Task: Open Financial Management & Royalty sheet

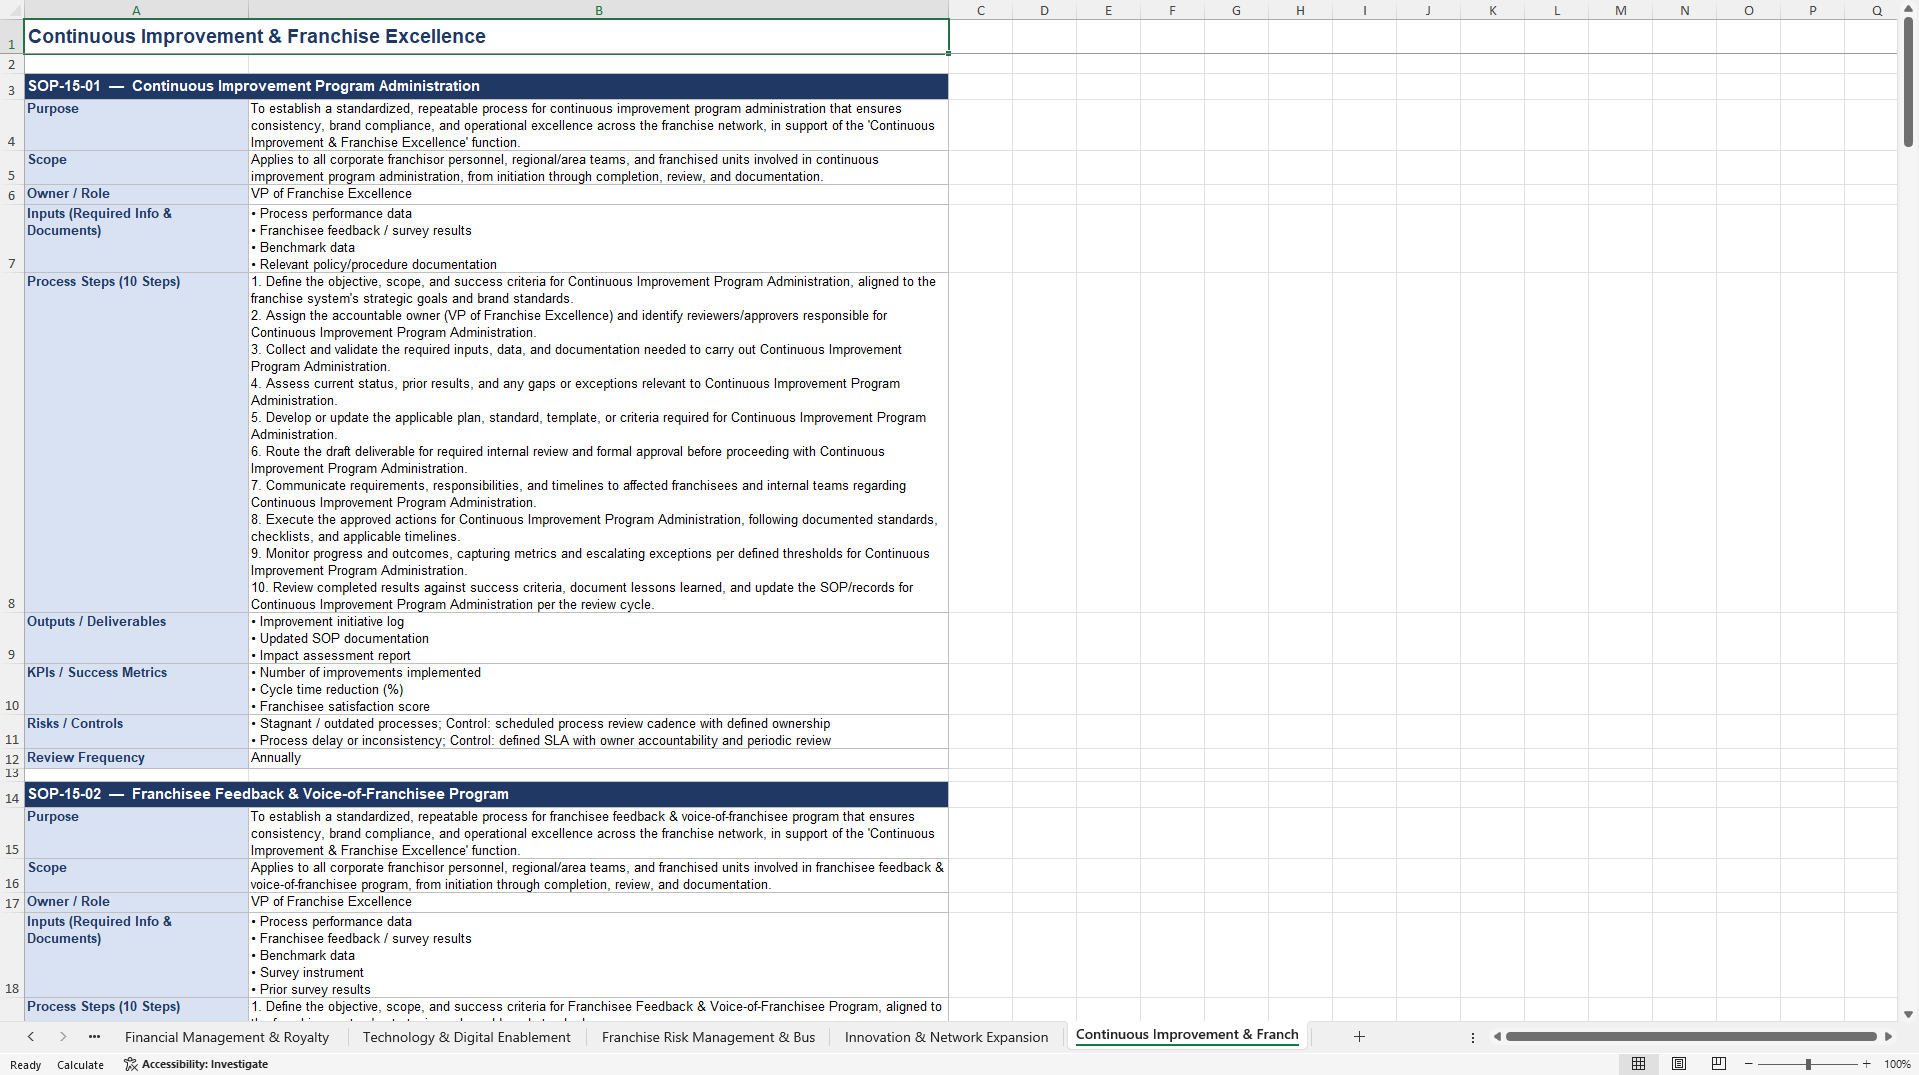Action: pos(227,1037)
